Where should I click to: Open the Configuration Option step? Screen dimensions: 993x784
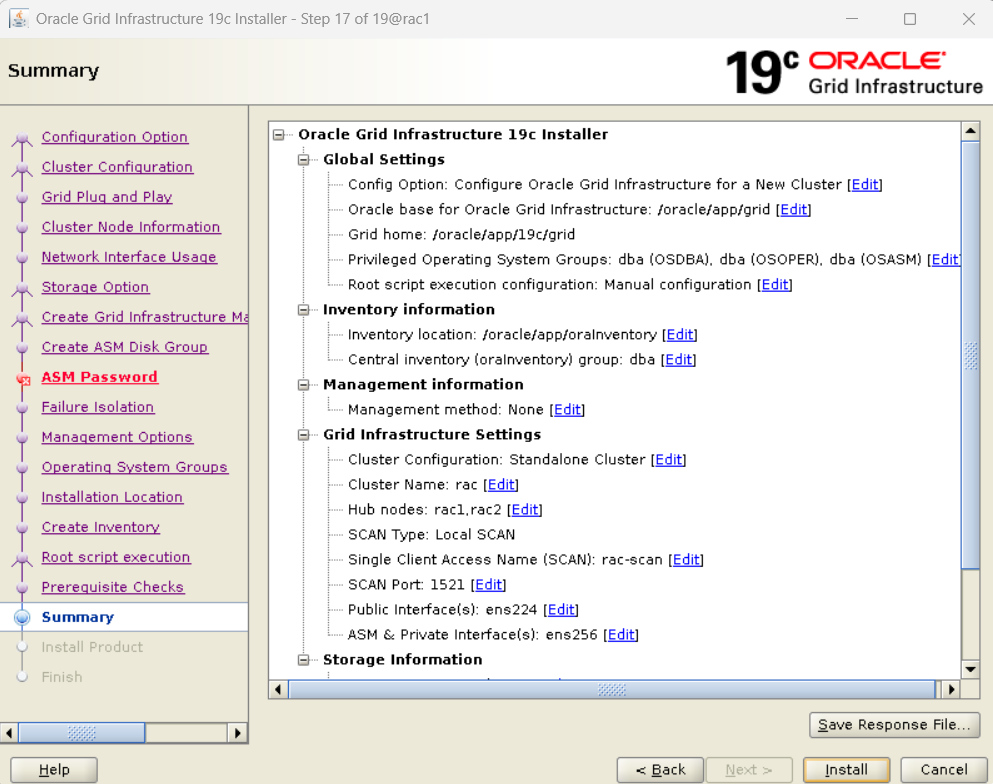(x=115, y=137)
